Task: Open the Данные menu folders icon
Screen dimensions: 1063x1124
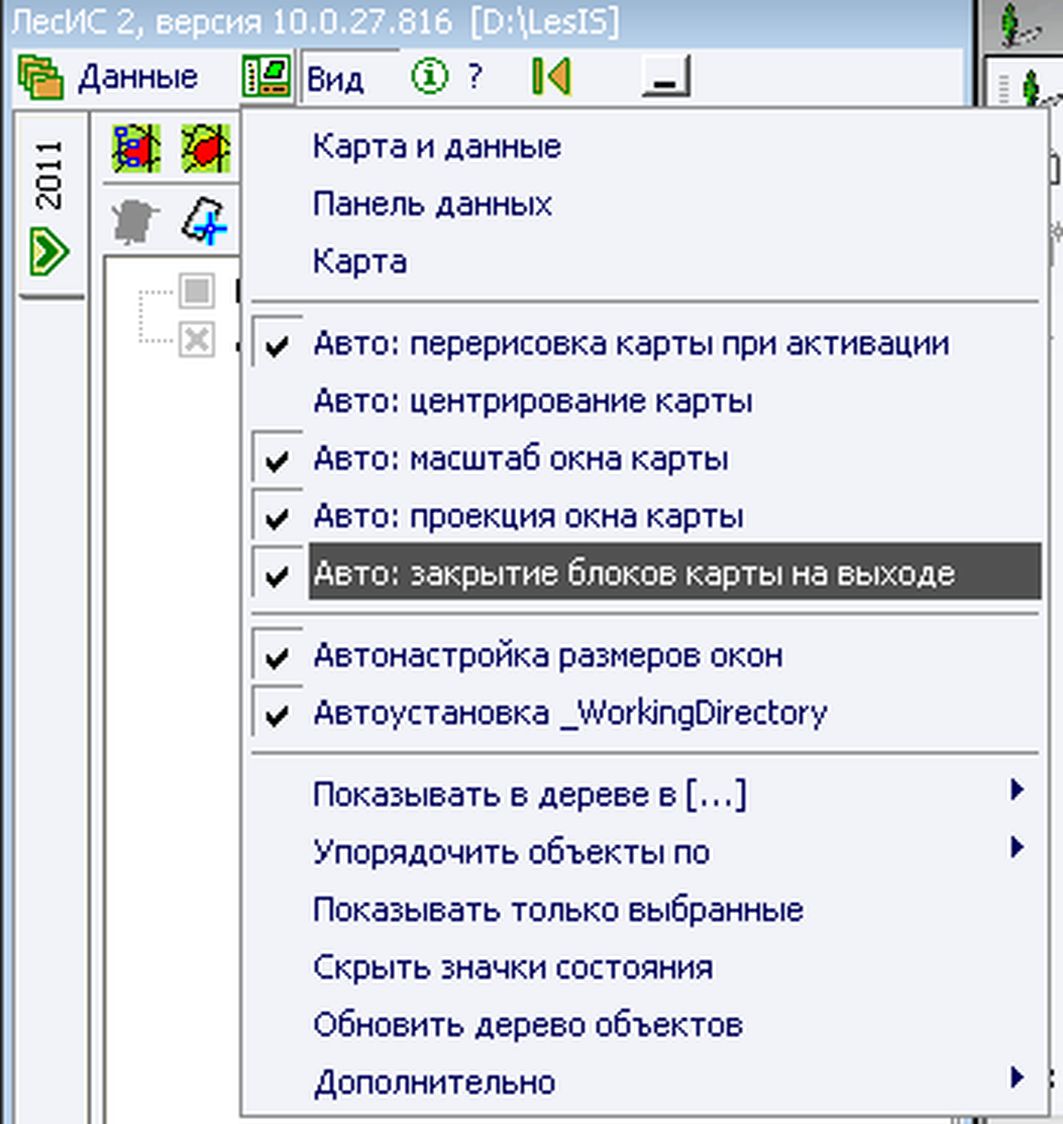Action: [x=40, y=76]
